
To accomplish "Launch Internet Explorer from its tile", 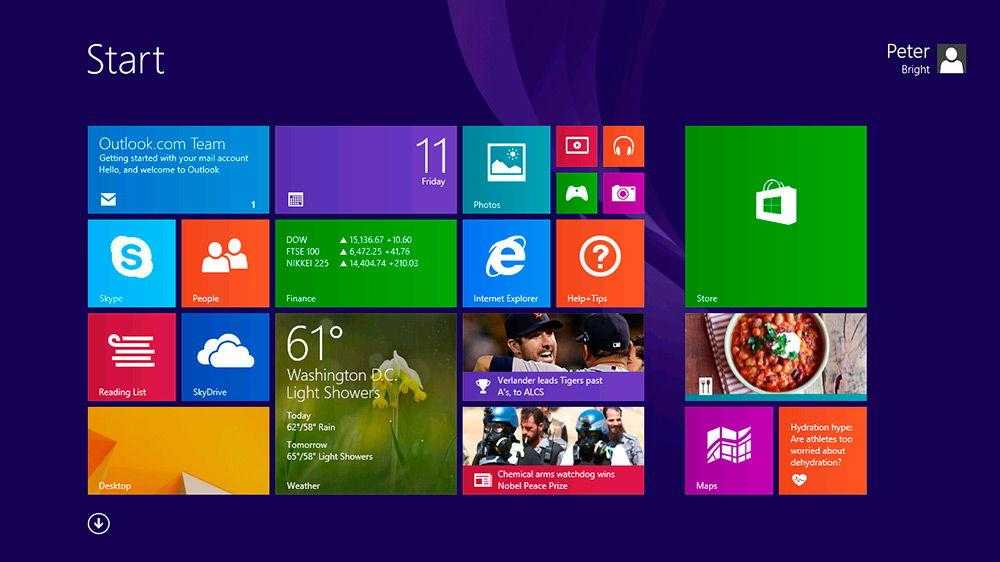I will click(x=506, y=263).
